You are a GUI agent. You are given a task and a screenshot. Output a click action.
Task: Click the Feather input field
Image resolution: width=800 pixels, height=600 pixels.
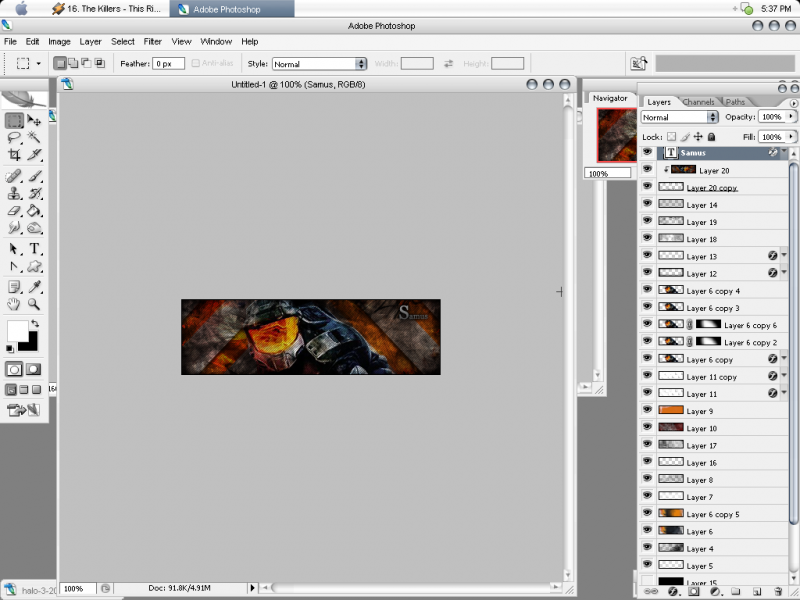[x=168, y=64]
